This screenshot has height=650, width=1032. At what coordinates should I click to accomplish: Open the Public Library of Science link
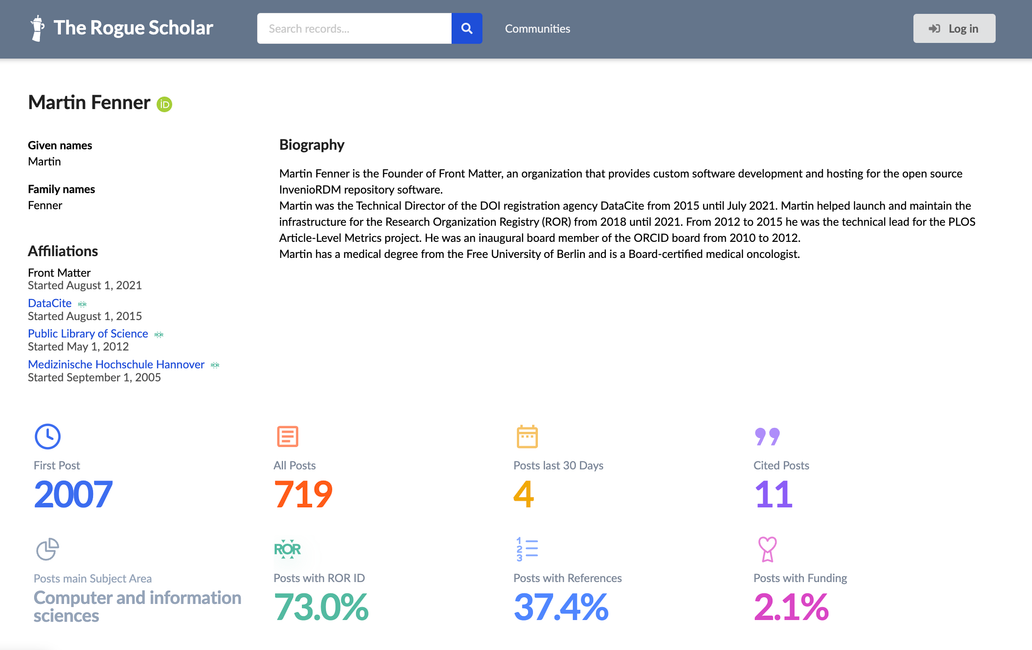point(88,334)
